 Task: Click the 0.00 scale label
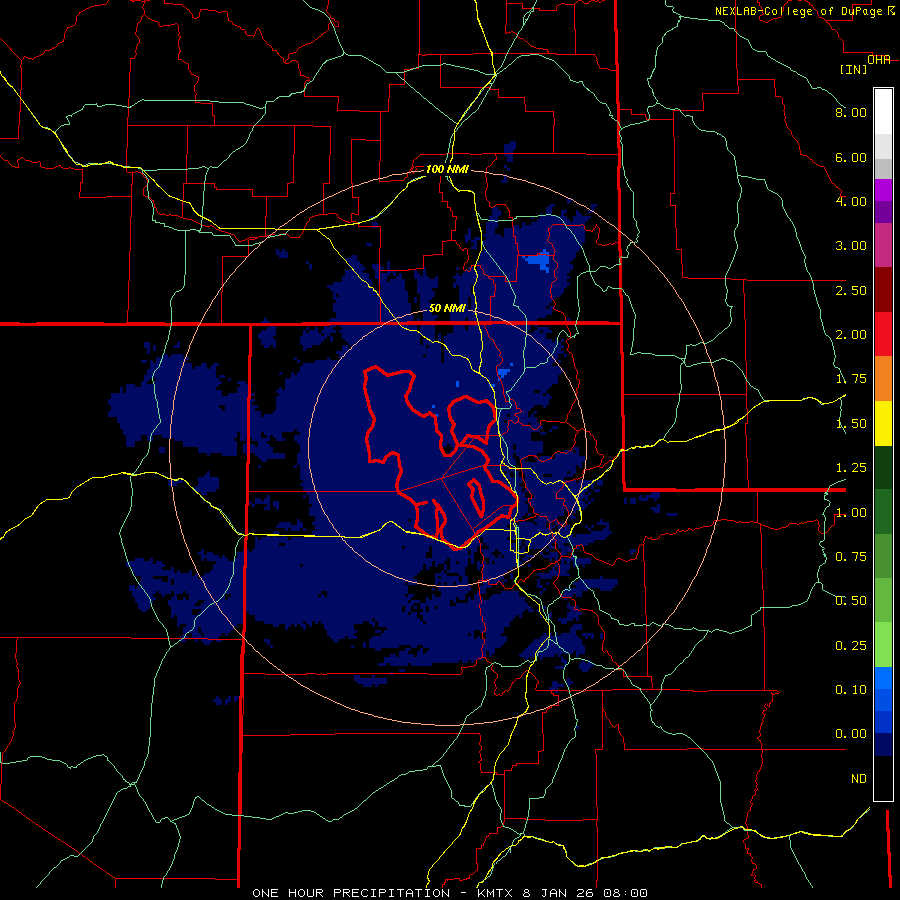pyautogui.click(x=851, y=734)
